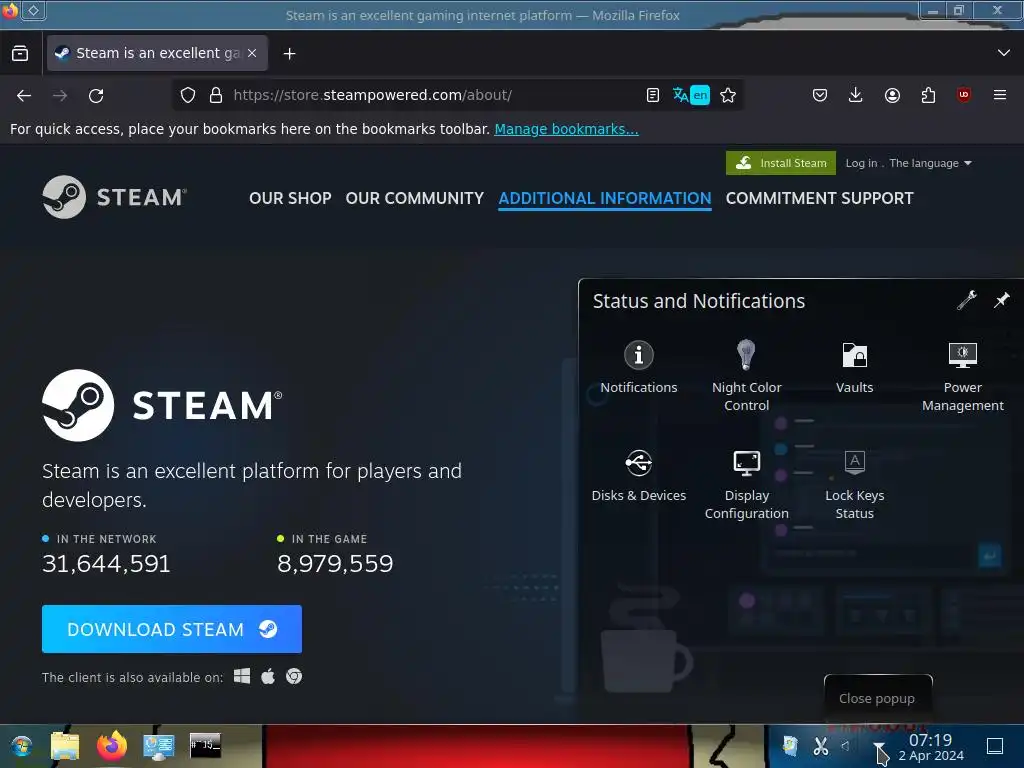Open tracking protection shield in address bar
The image size is (1024, 768).
pyautogui.click(x=188, y=95)
